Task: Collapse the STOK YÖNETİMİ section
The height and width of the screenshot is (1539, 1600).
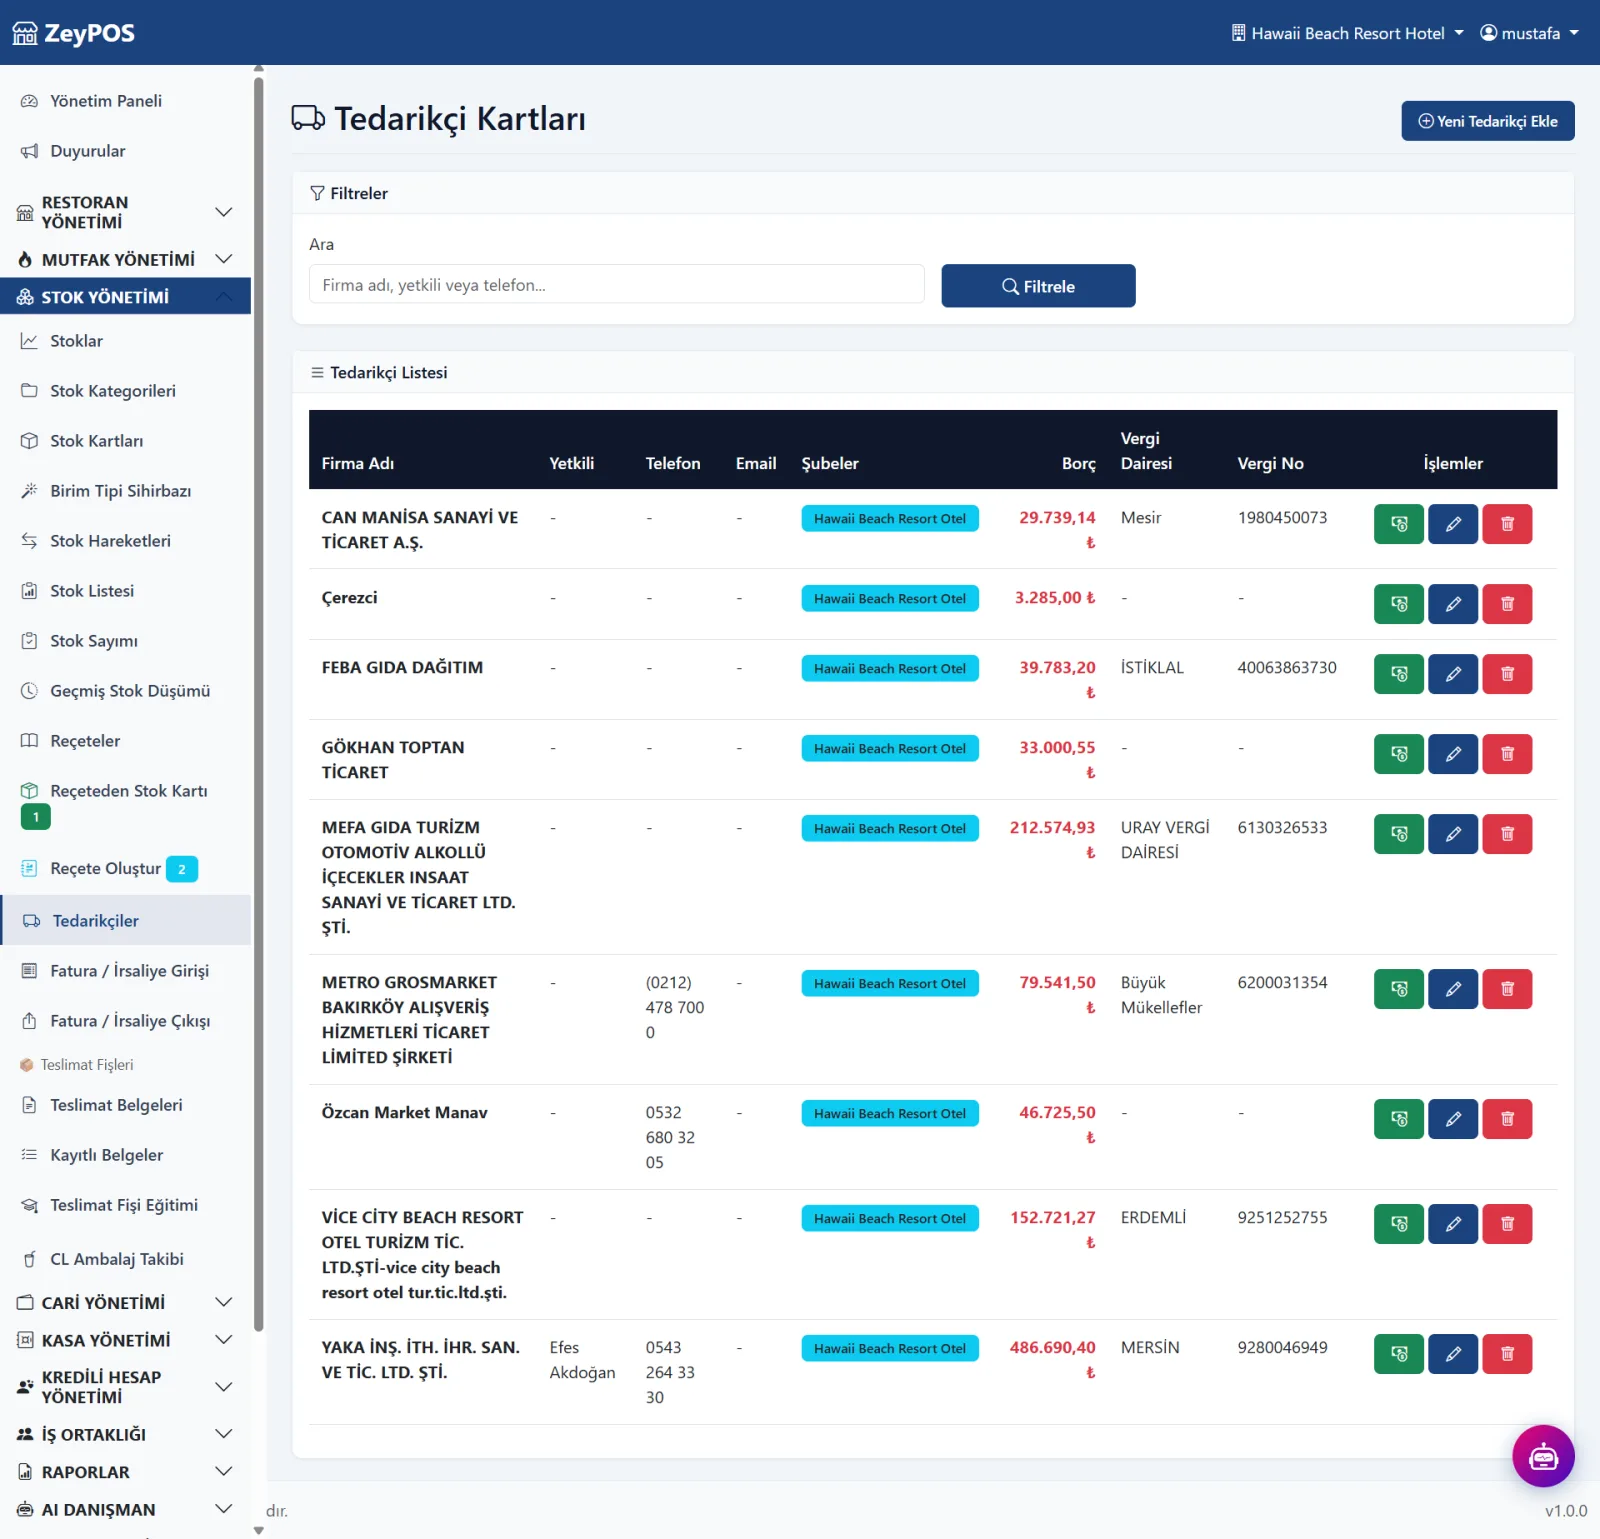Action: click(x=125, y=297)
